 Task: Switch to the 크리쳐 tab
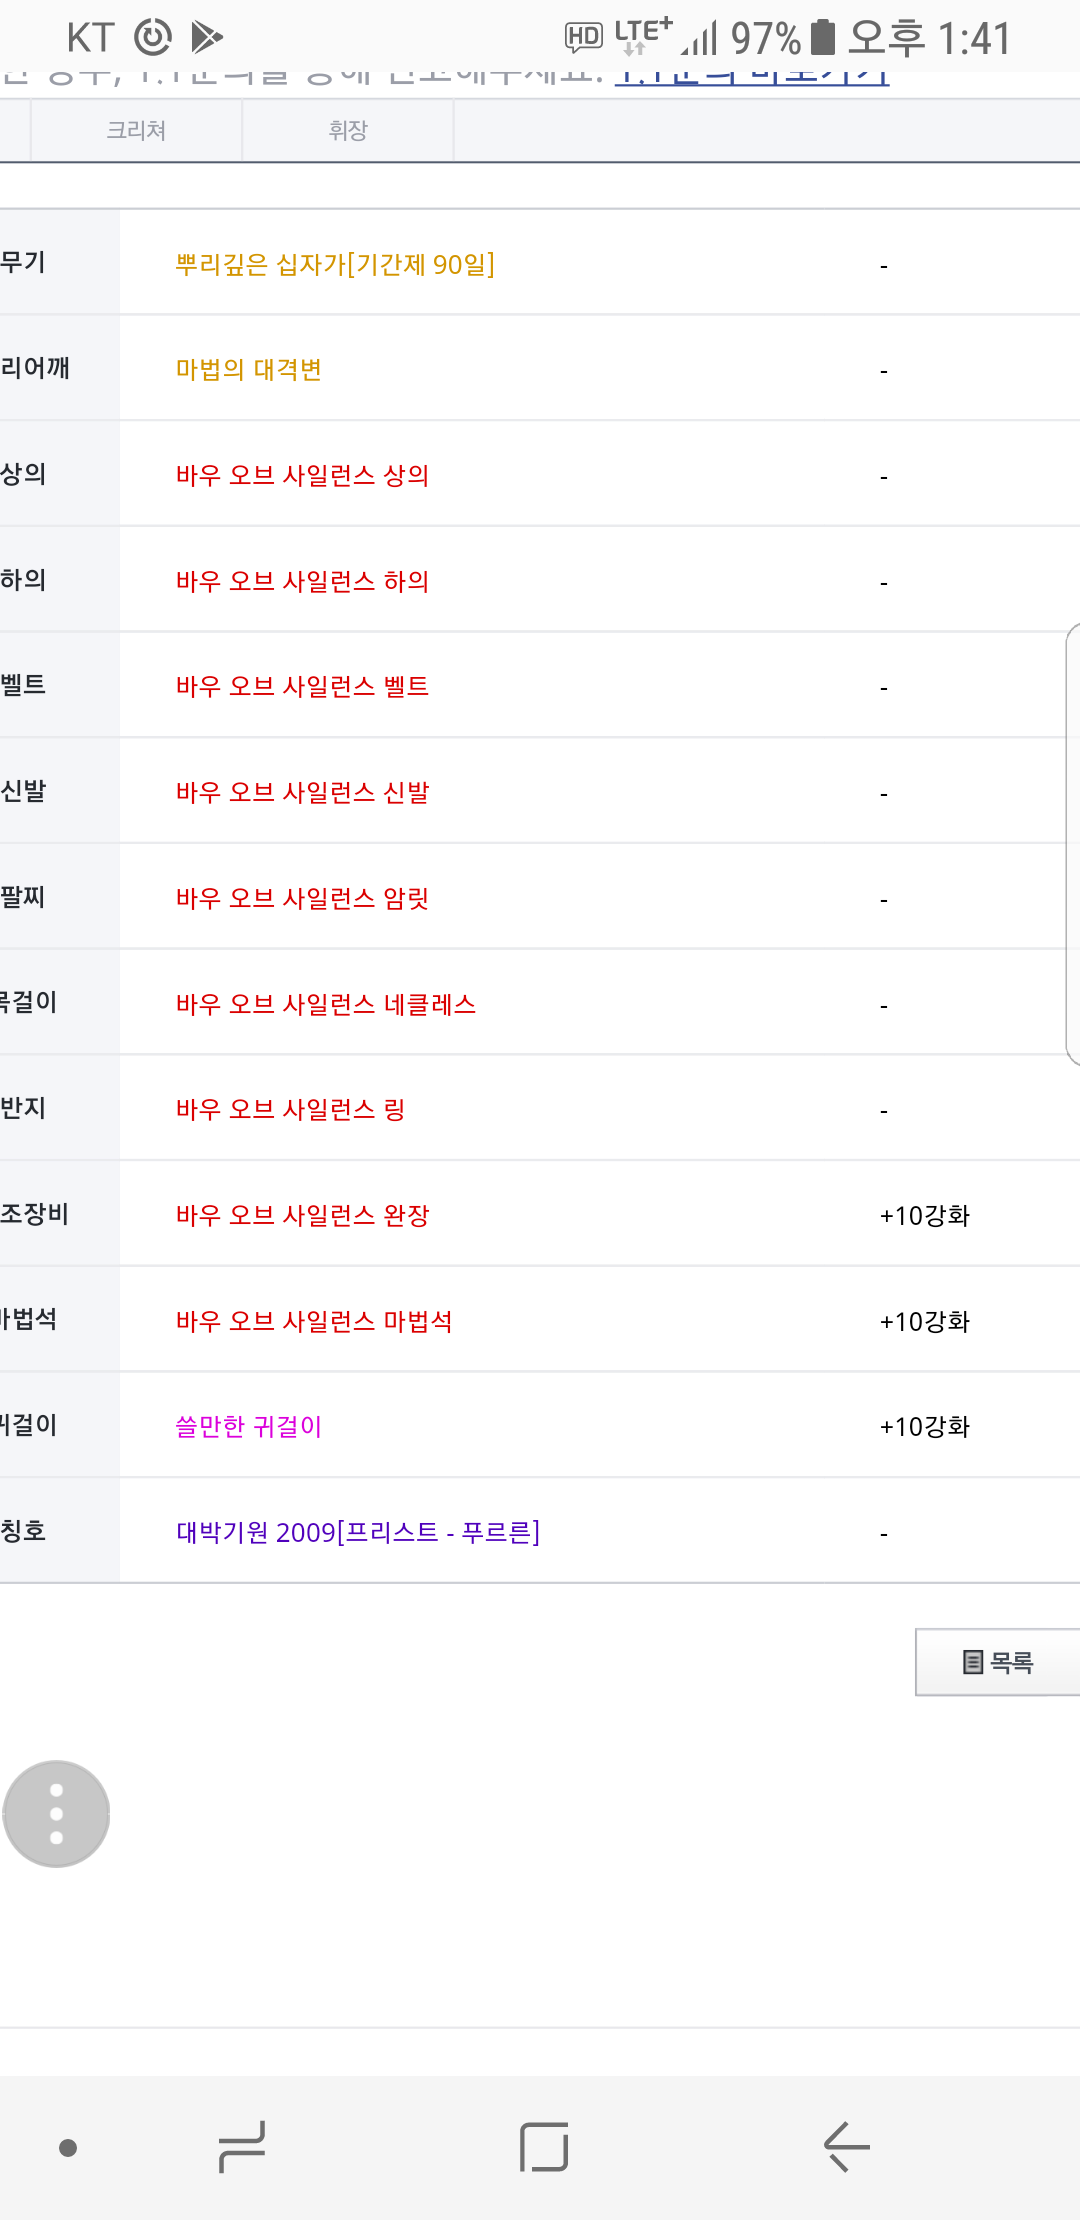pos(137,130)
